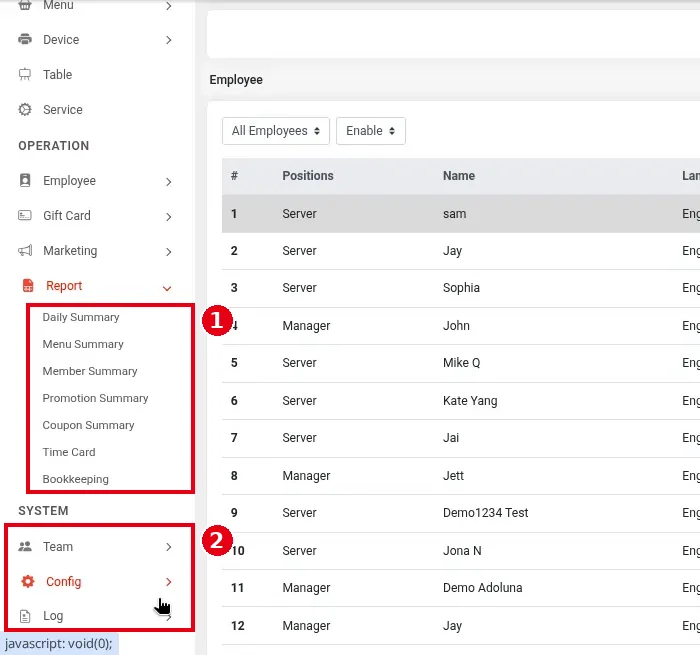Open the Service menu item
This screenshot has height=655, width=700.
coord(63,110)
